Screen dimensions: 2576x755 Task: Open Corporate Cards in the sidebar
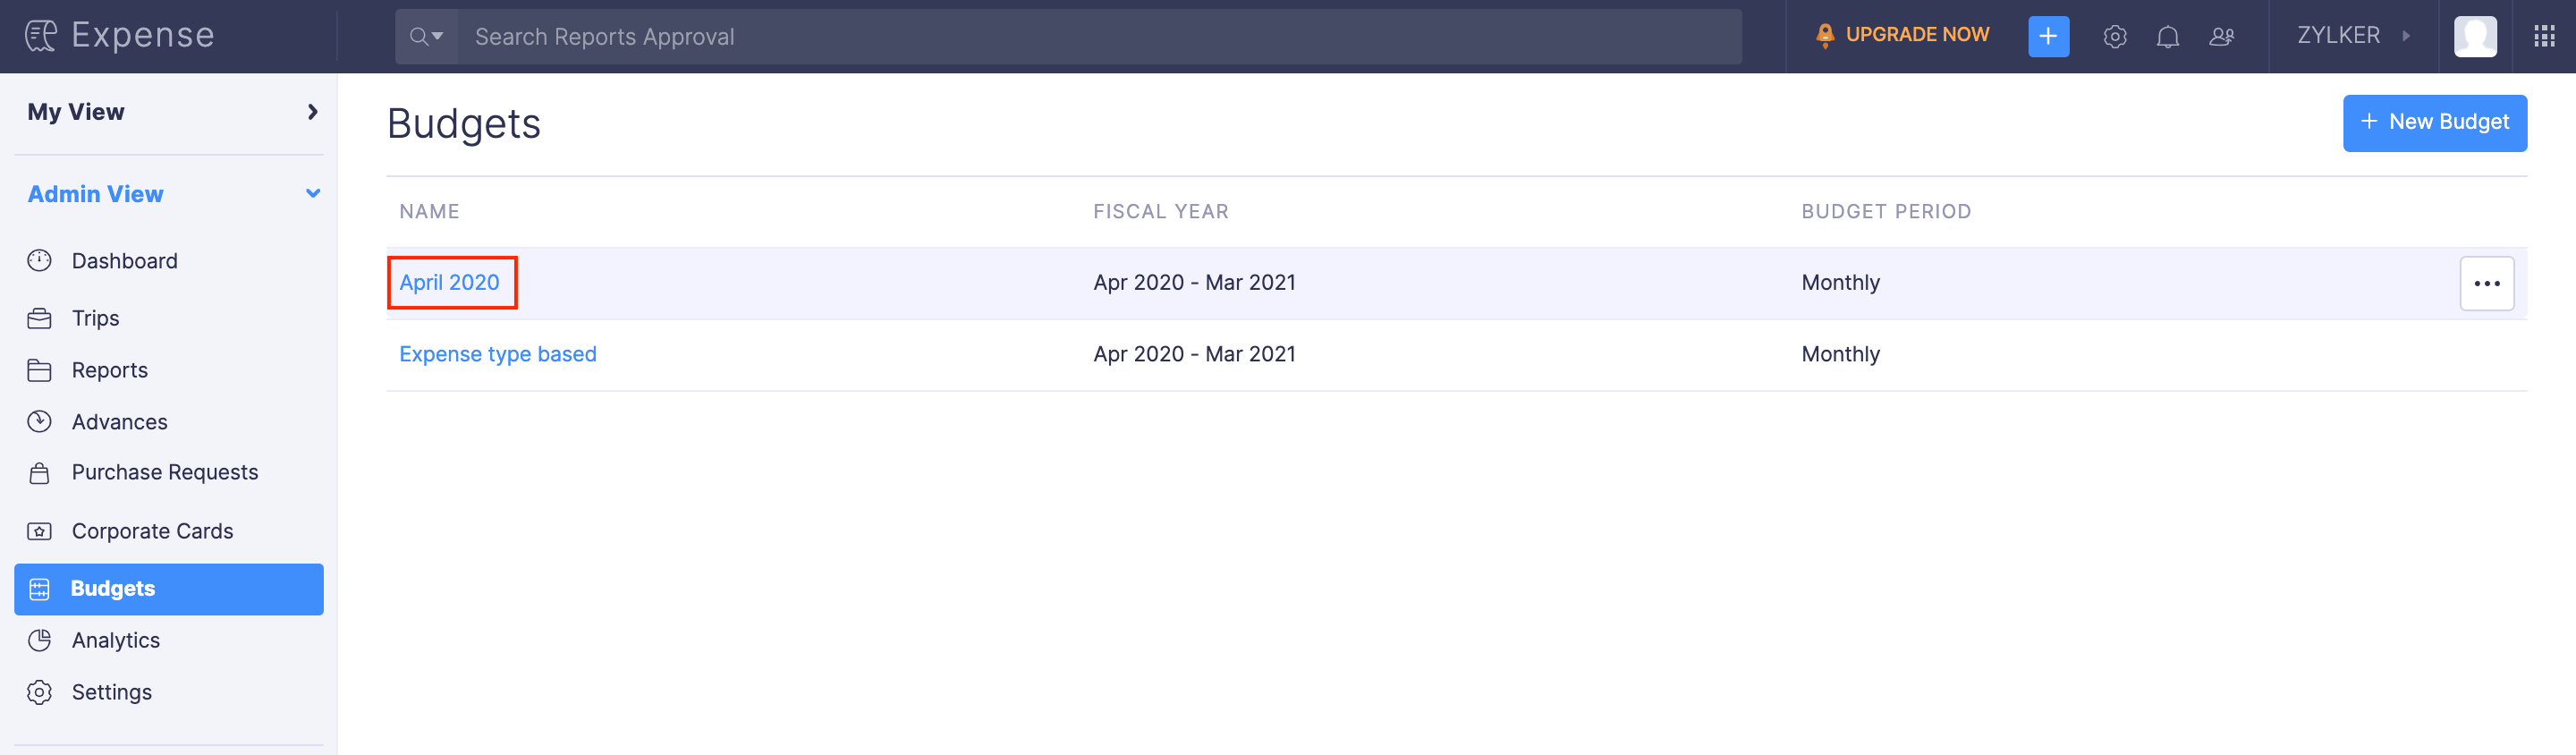[152, 531]
